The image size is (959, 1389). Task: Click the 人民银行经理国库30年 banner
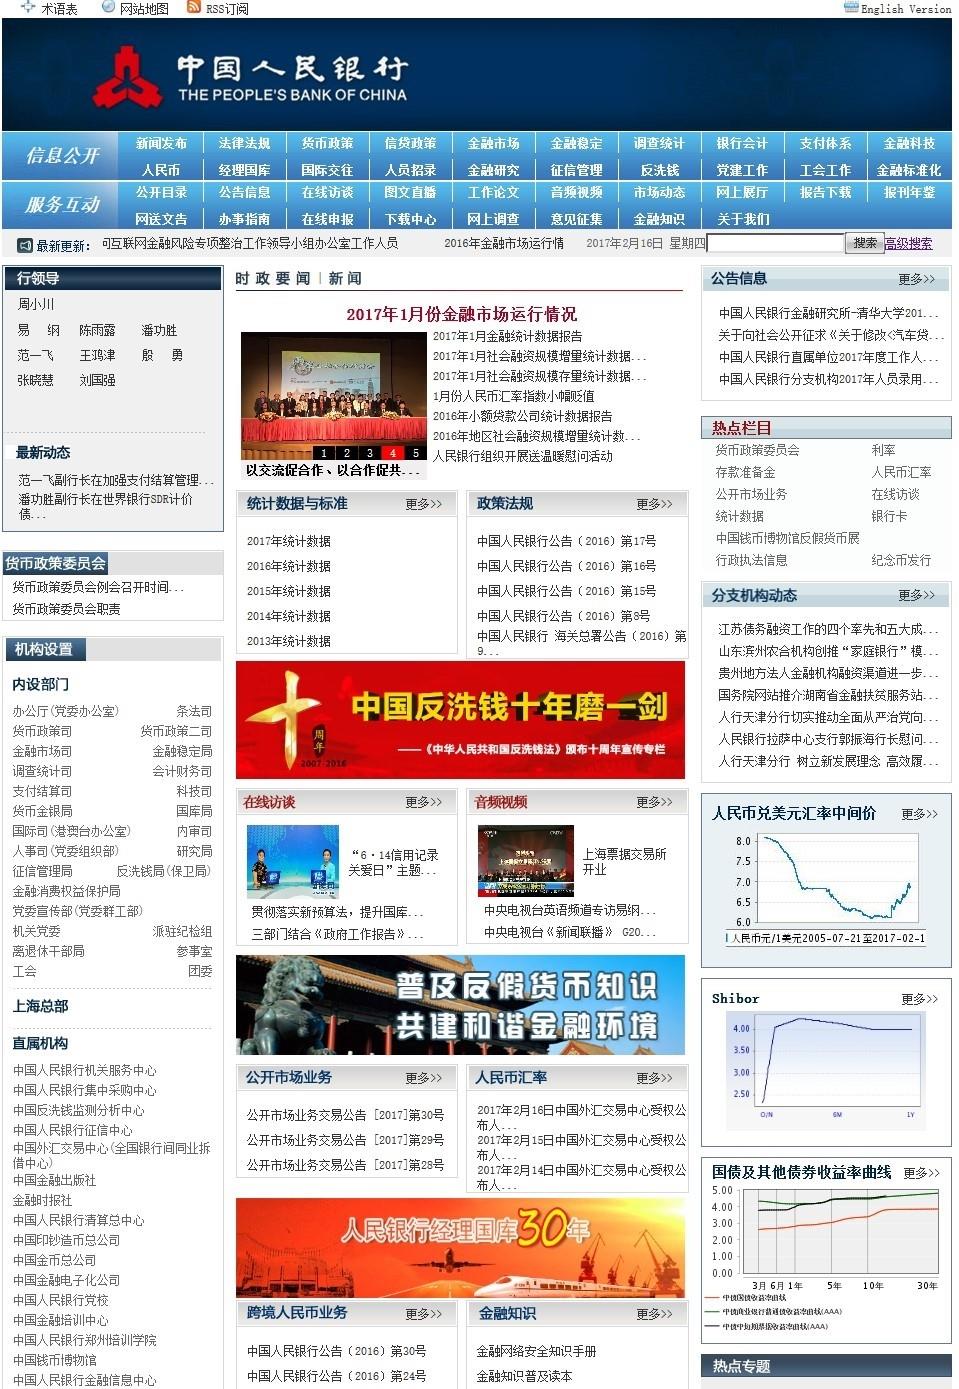[x=461, y=1248]
